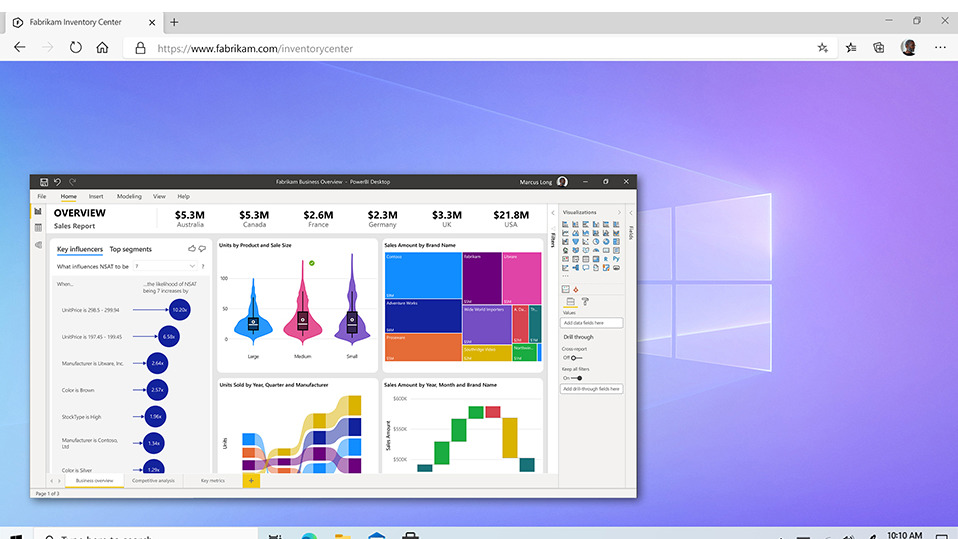Give thumbs down on Key influencers visual
Screen dimensions: 958x539
pyautogui.click(x=202, y=249)
